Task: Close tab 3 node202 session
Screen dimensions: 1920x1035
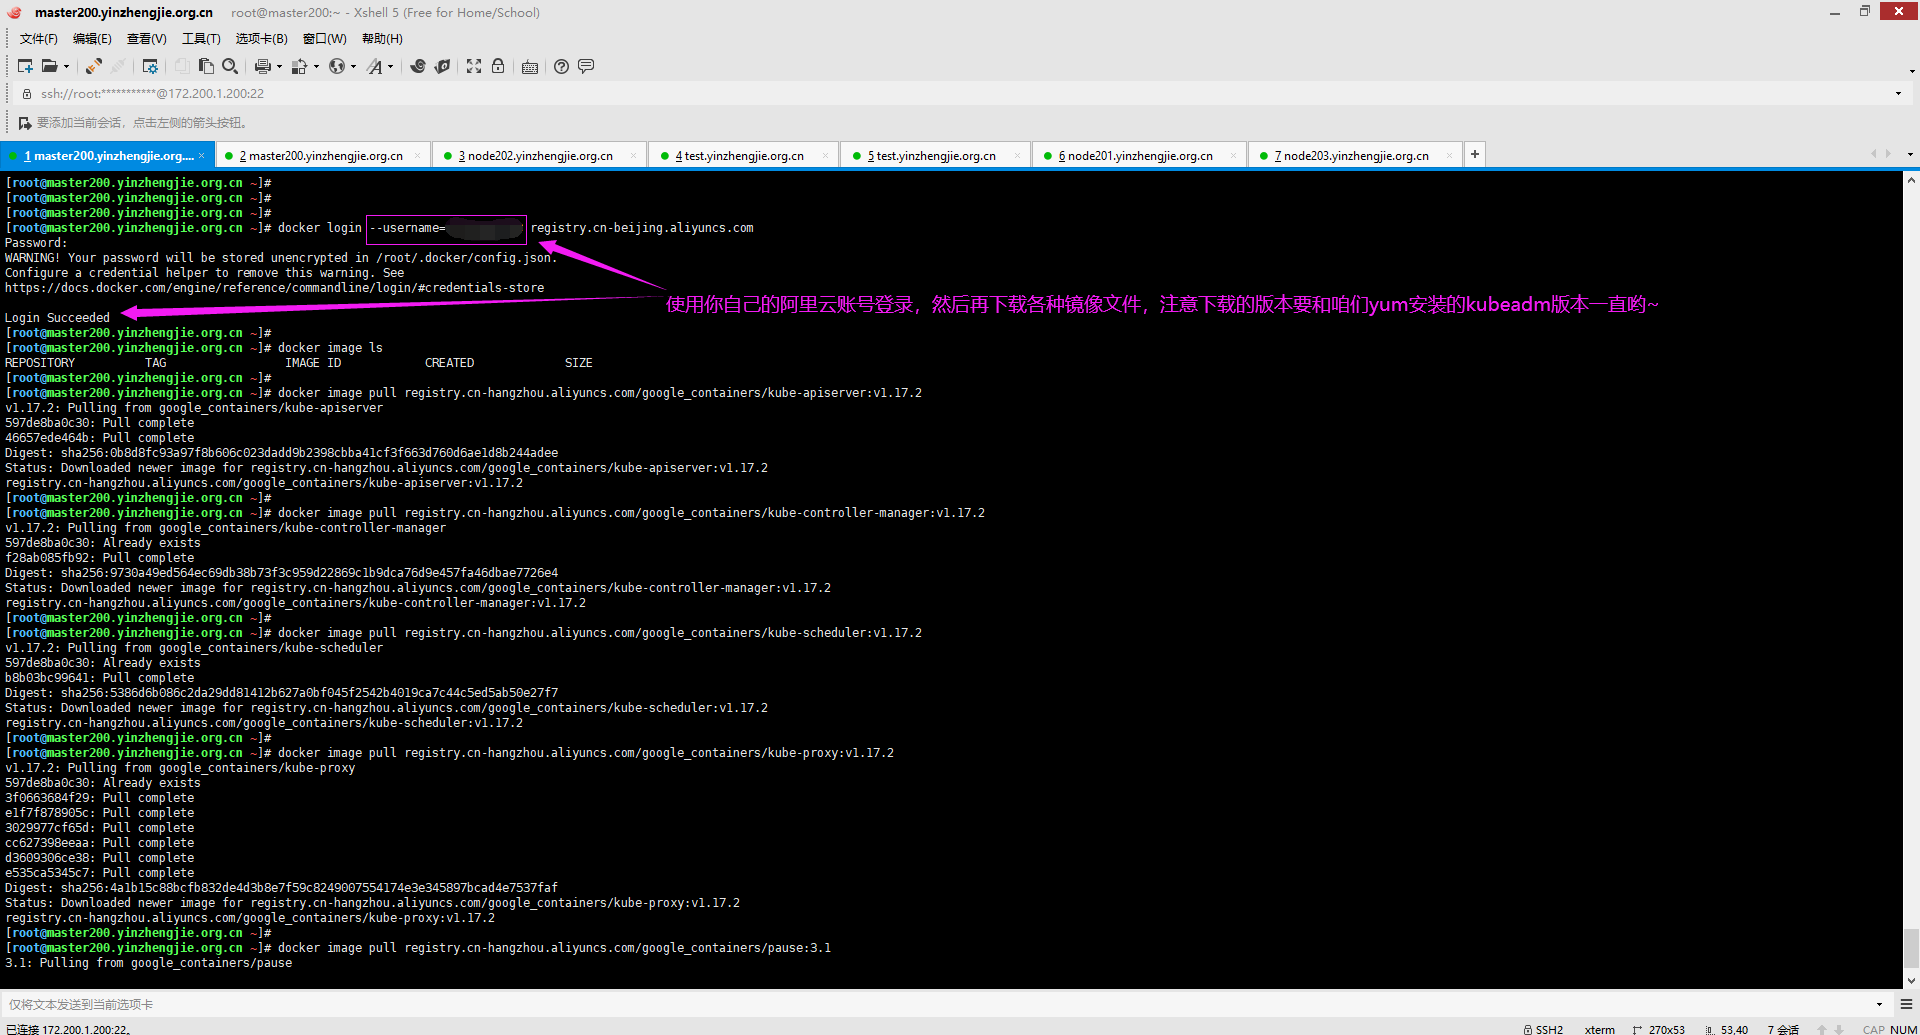Action: pos(633,156)
